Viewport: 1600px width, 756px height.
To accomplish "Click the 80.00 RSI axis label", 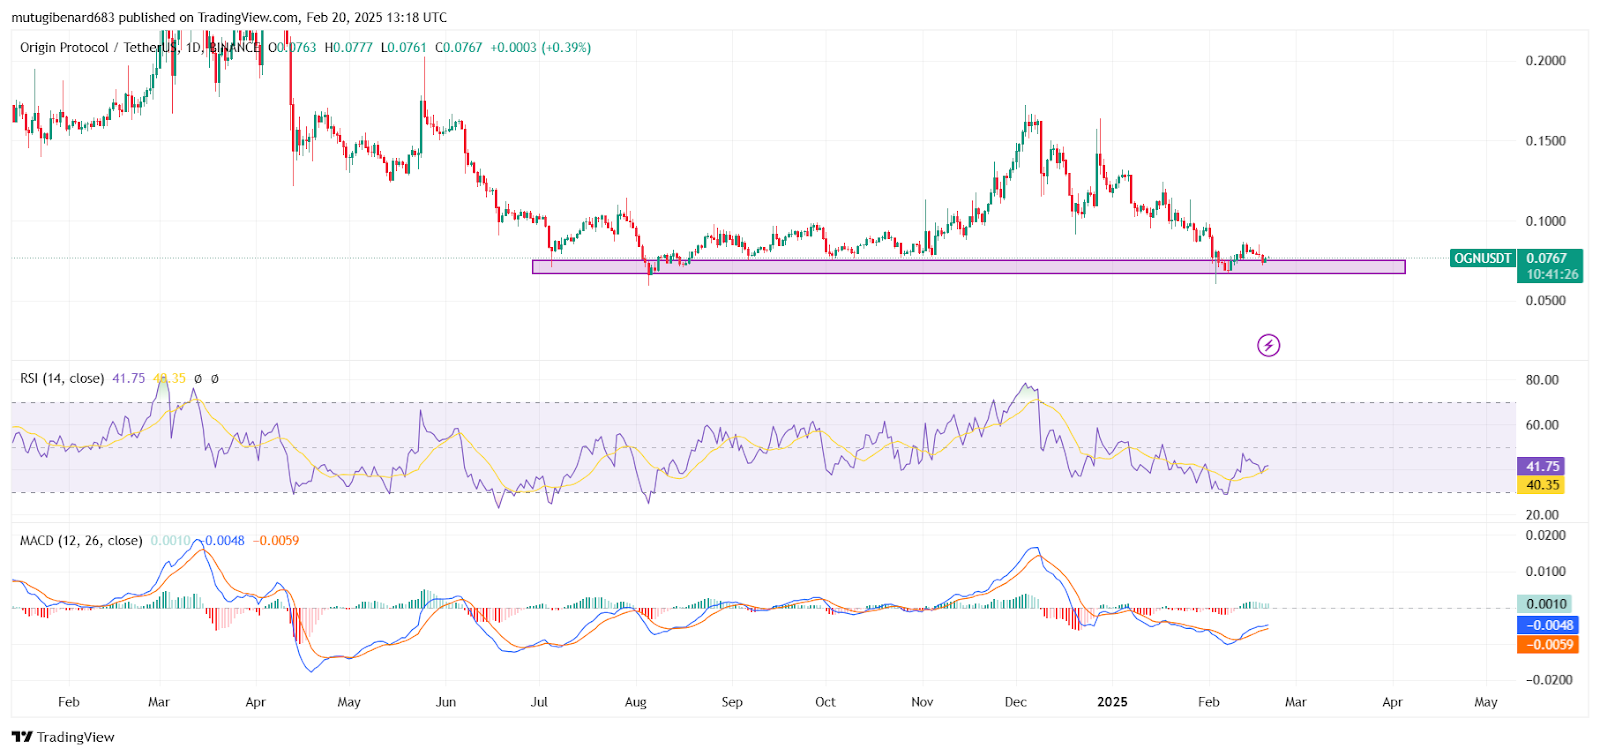I will [1542, 380].
